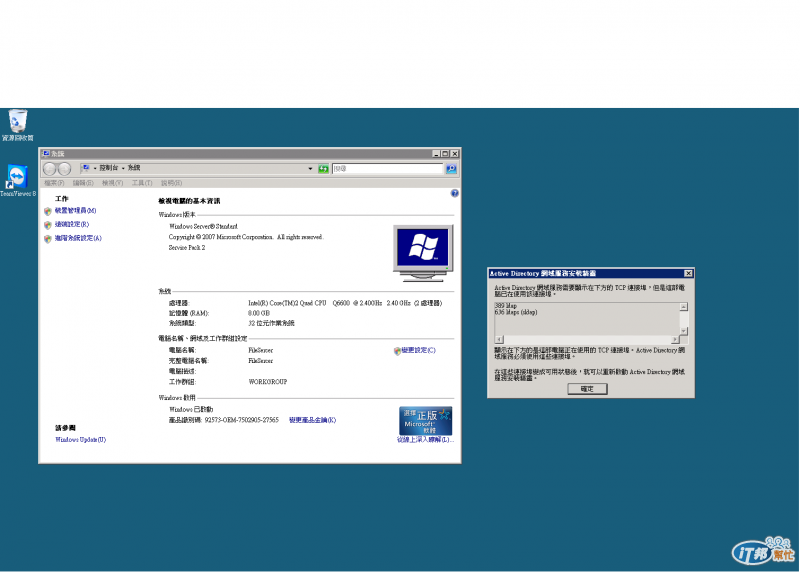Click the 系統 breadcrumb in address bar
The image size is (800, 572).
point(134,168)
